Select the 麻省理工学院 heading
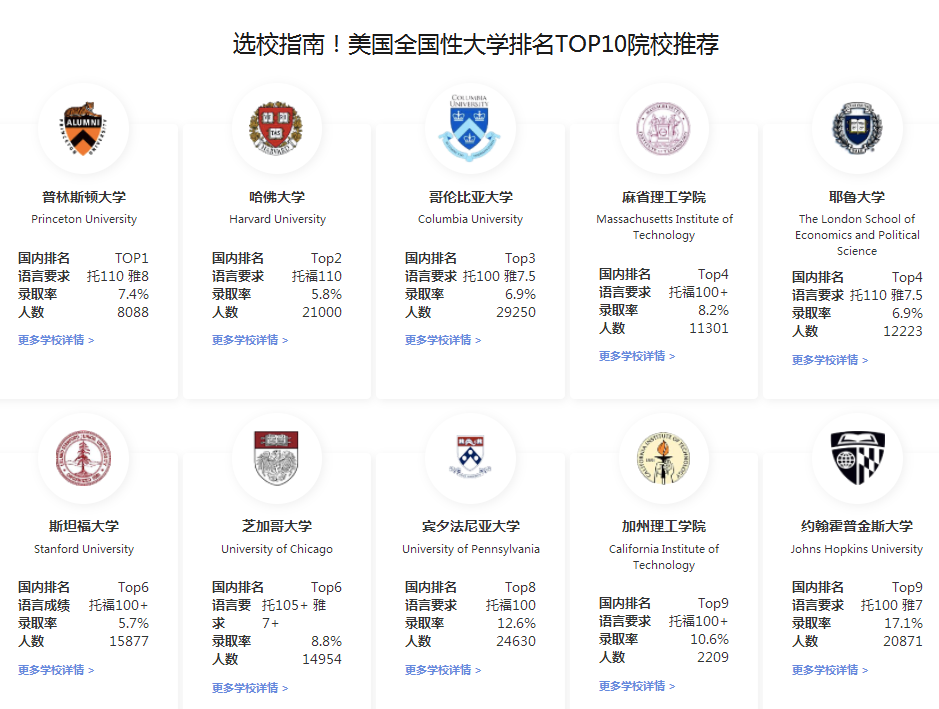The image size is (939, 709). pos(664,197)
